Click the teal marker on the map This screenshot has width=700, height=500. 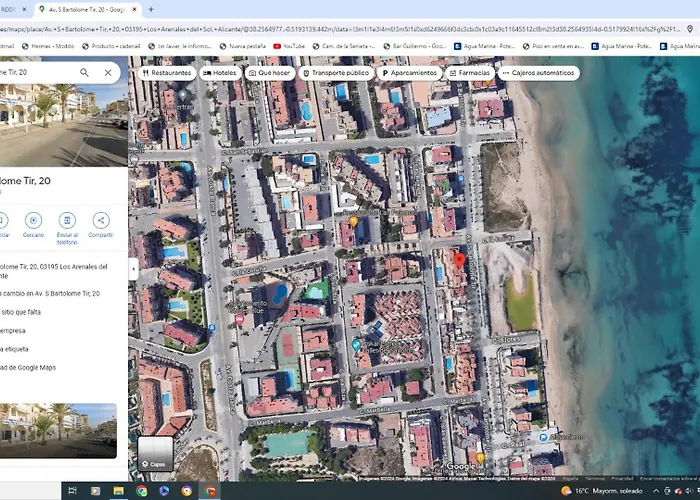(356, 345)
